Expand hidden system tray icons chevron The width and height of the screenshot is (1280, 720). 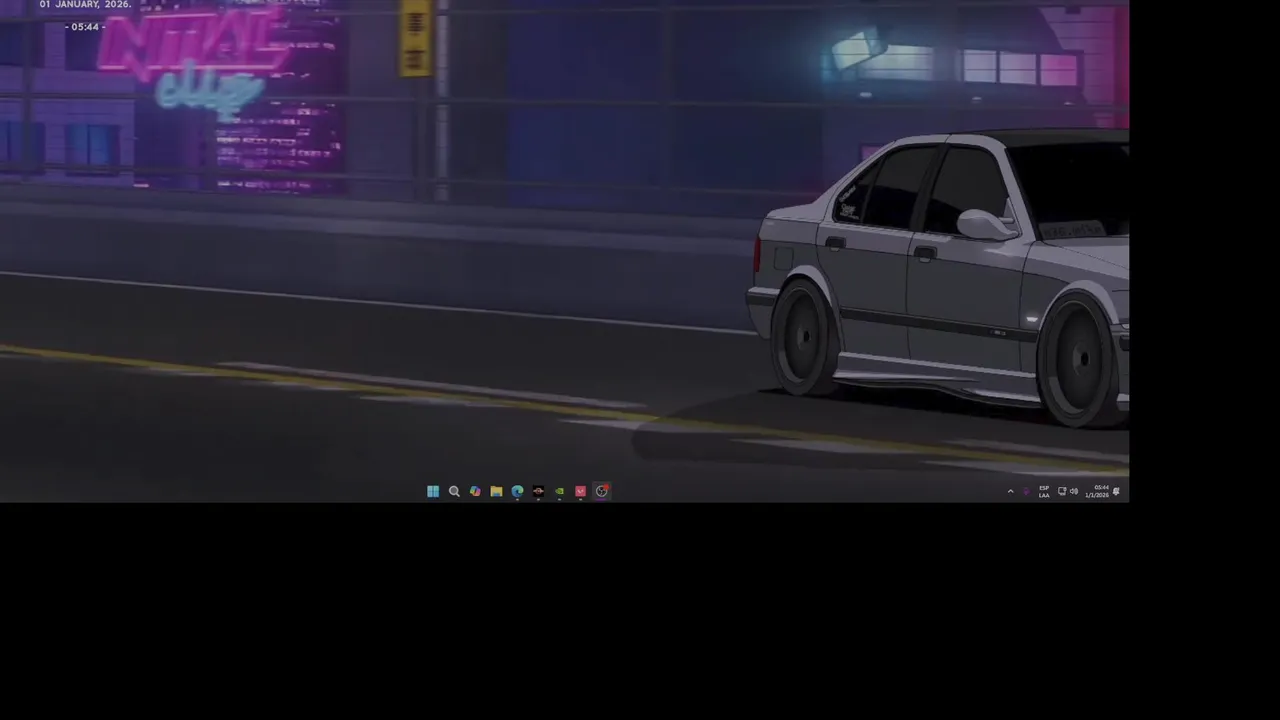(x=1010, y=491)
